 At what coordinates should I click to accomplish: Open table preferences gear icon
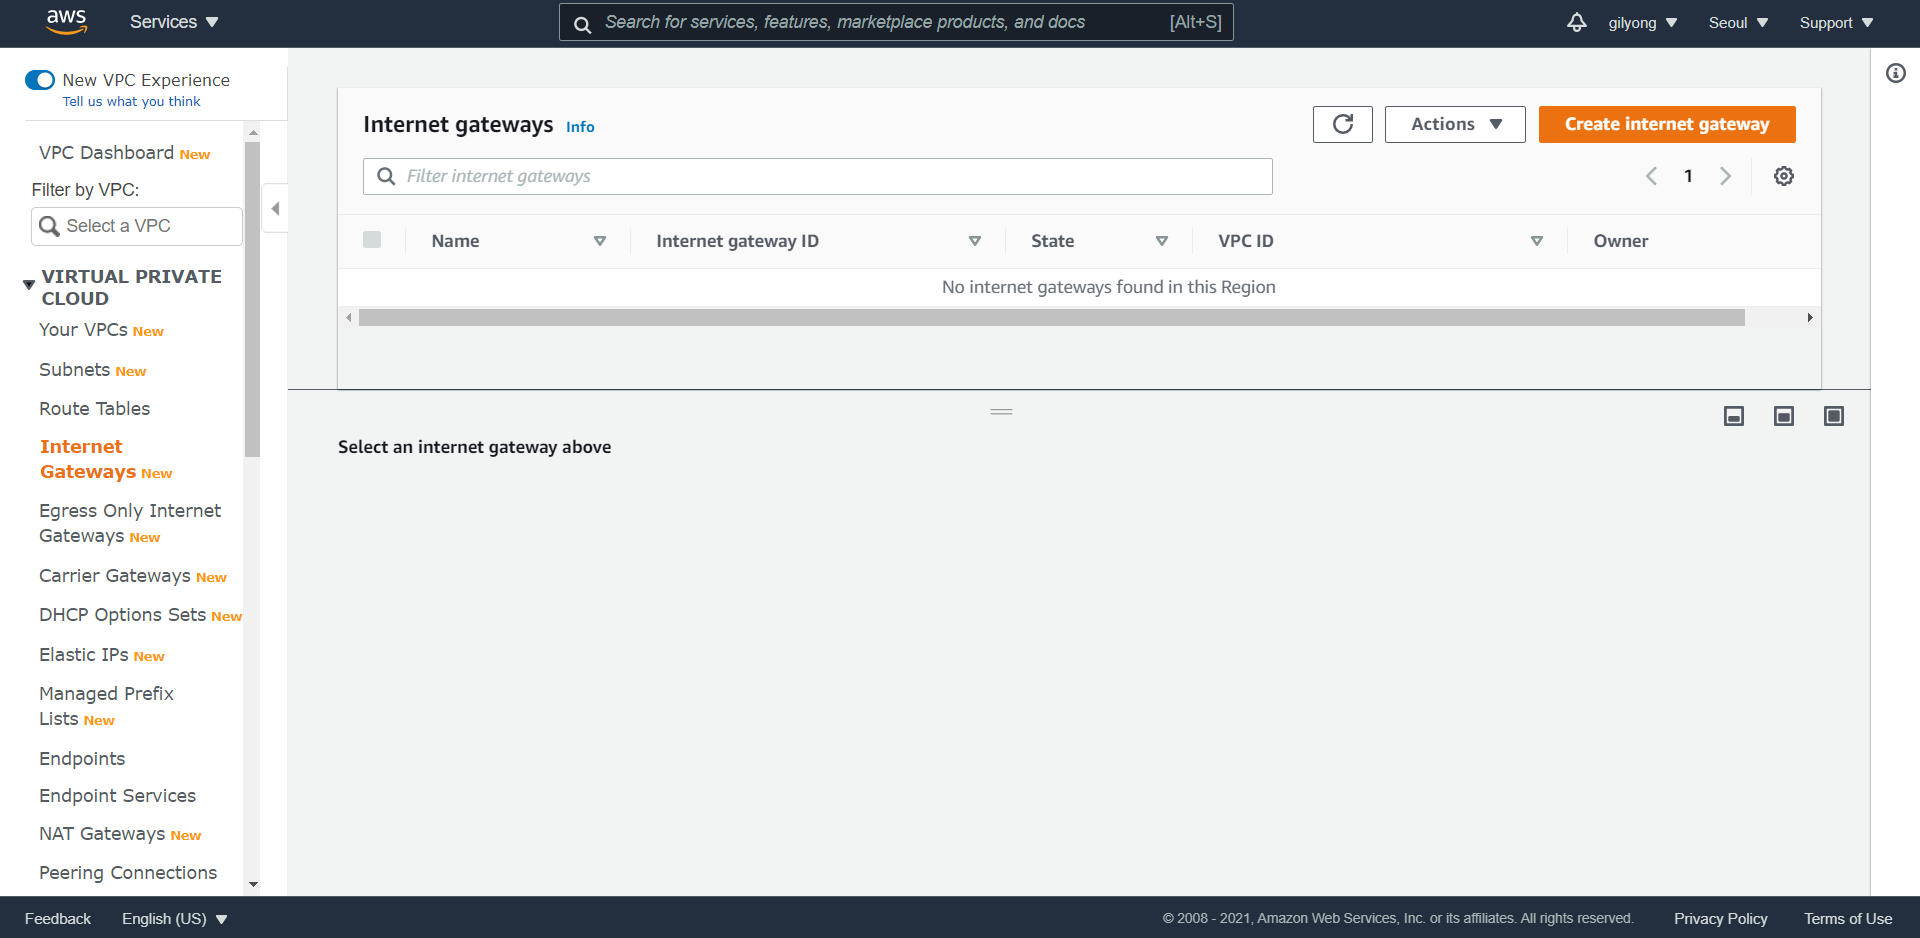coord(1784,176)
